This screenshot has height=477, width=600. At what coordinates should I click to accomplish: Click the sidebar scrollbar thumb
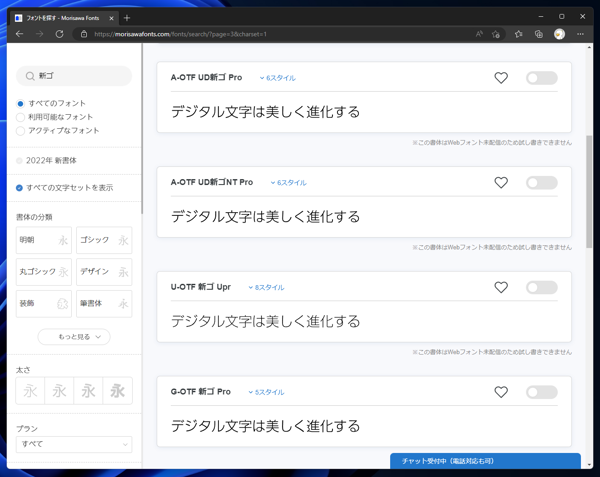142,129
